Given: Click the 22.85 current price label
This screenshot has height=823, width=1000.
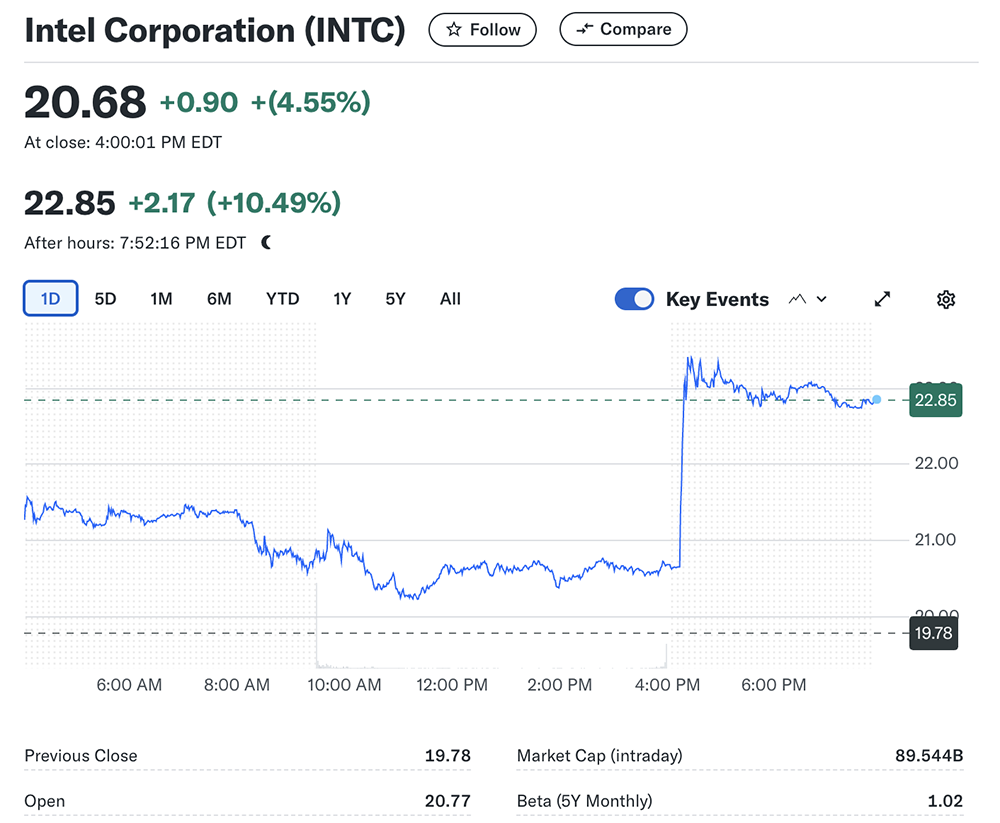Looking at the screenshot, I should [x=934, y=400].
